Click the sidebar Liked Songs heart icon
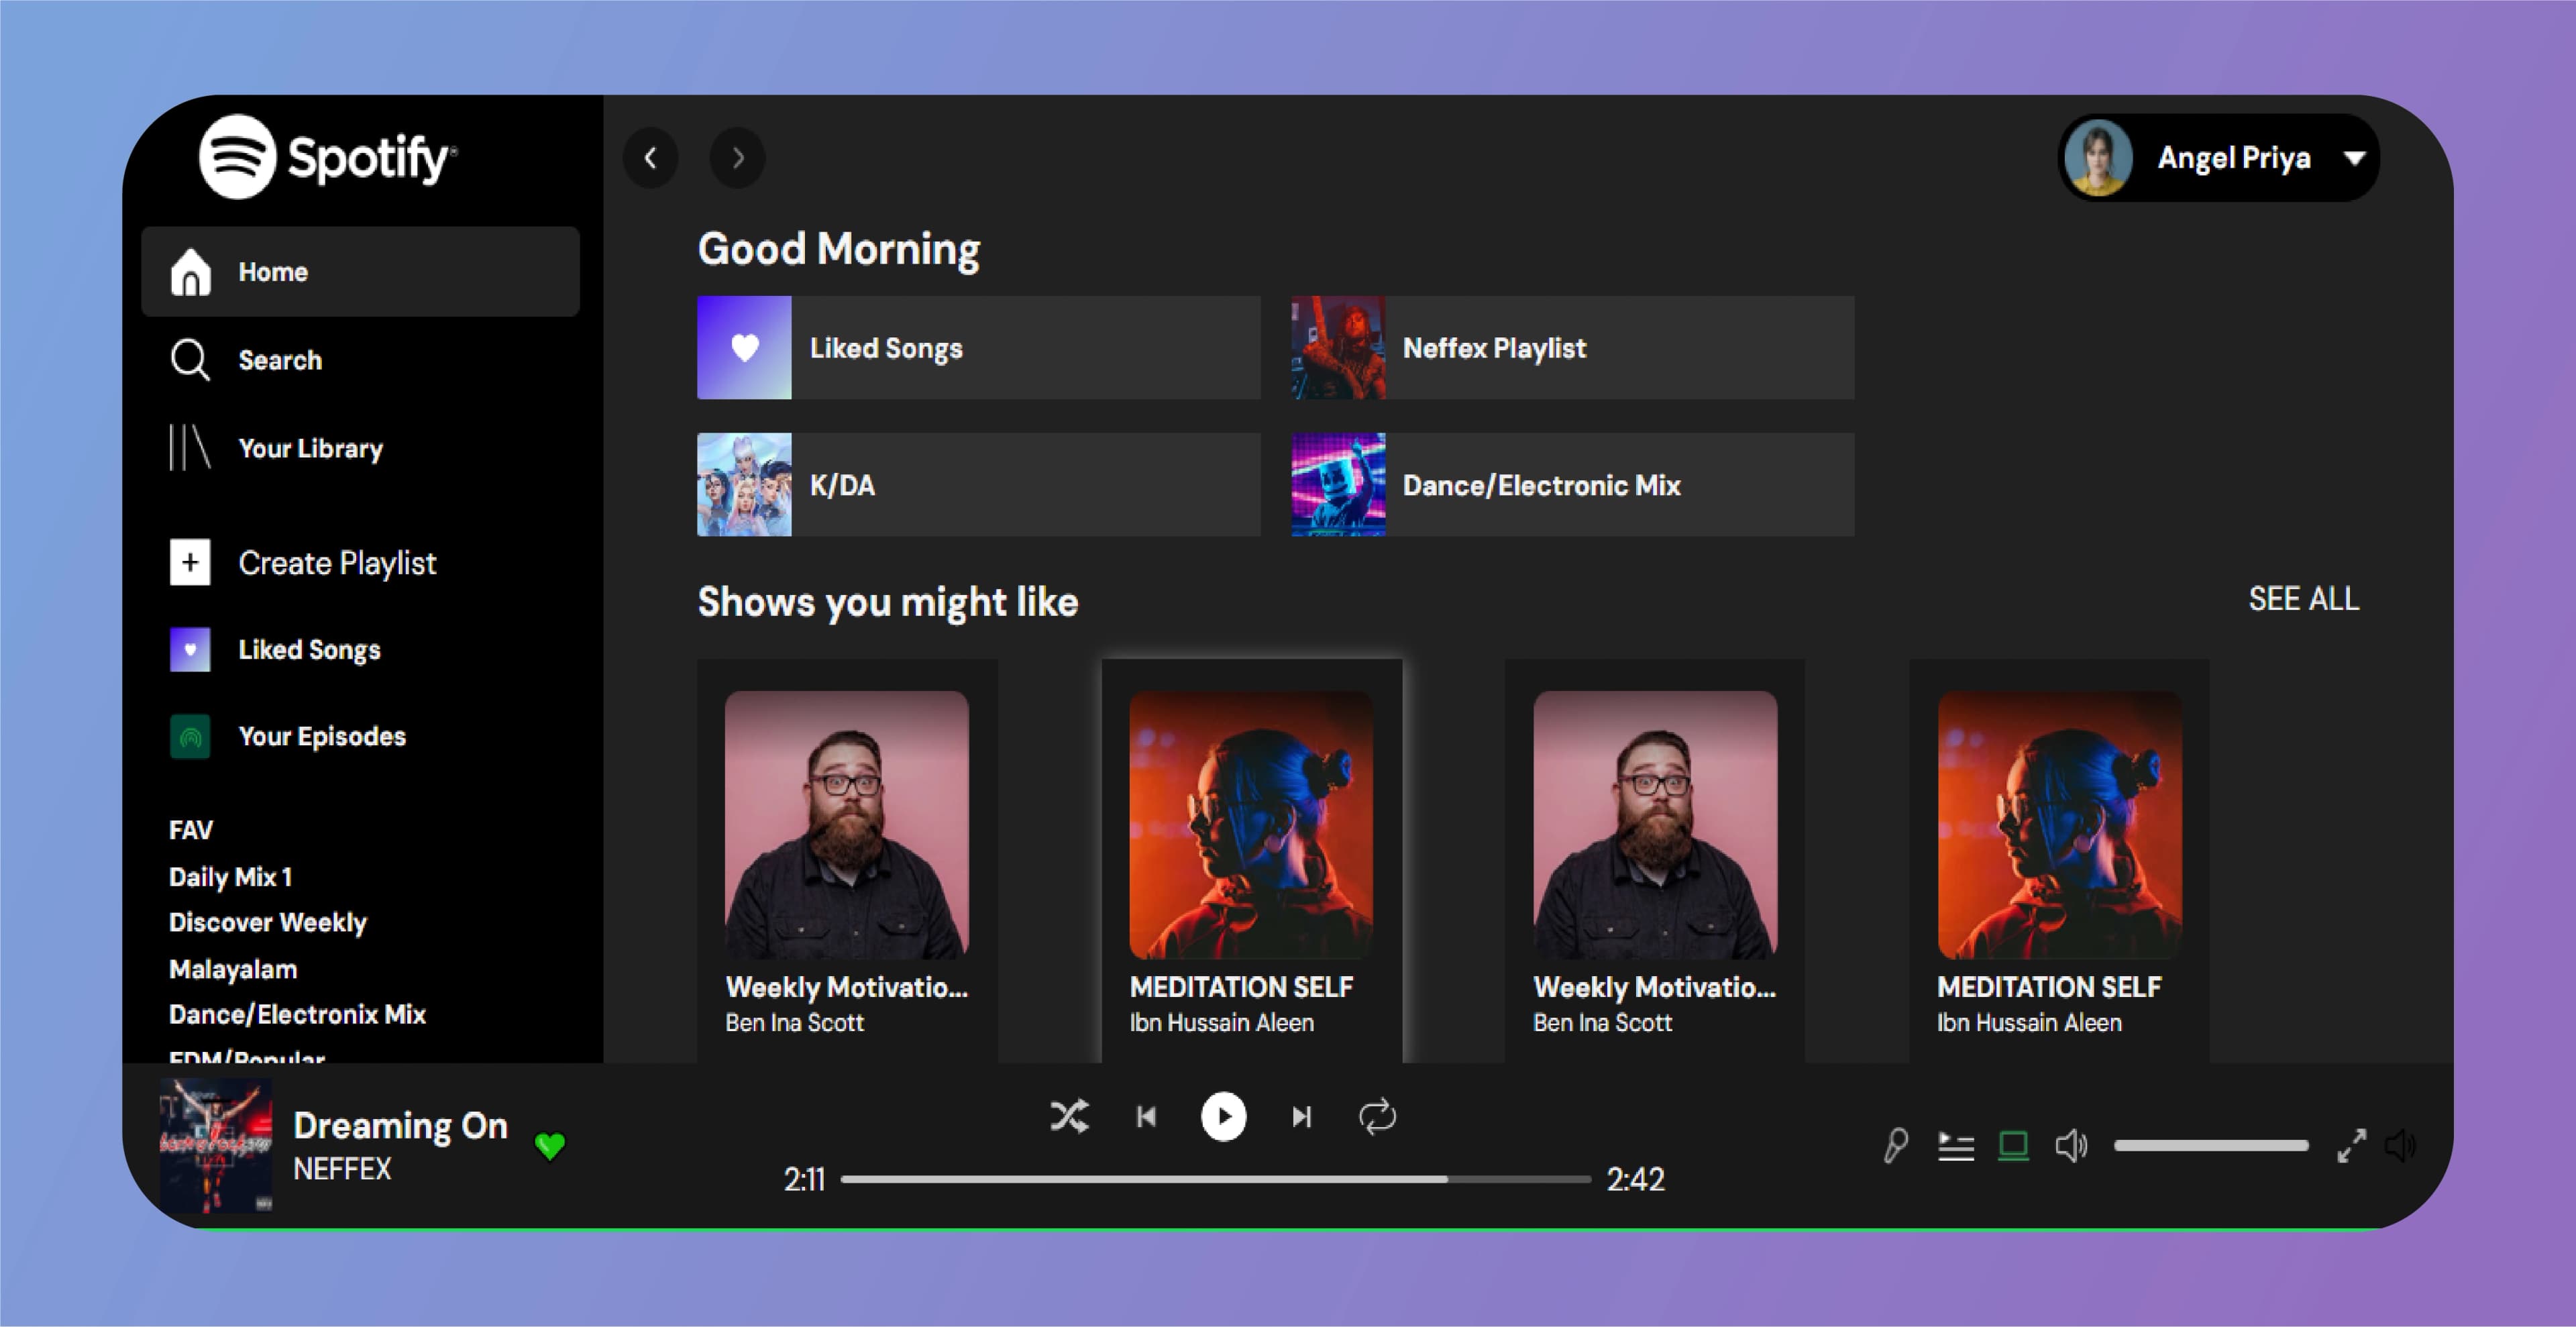The image size is (2576, 1327). [x=190, y=650]
